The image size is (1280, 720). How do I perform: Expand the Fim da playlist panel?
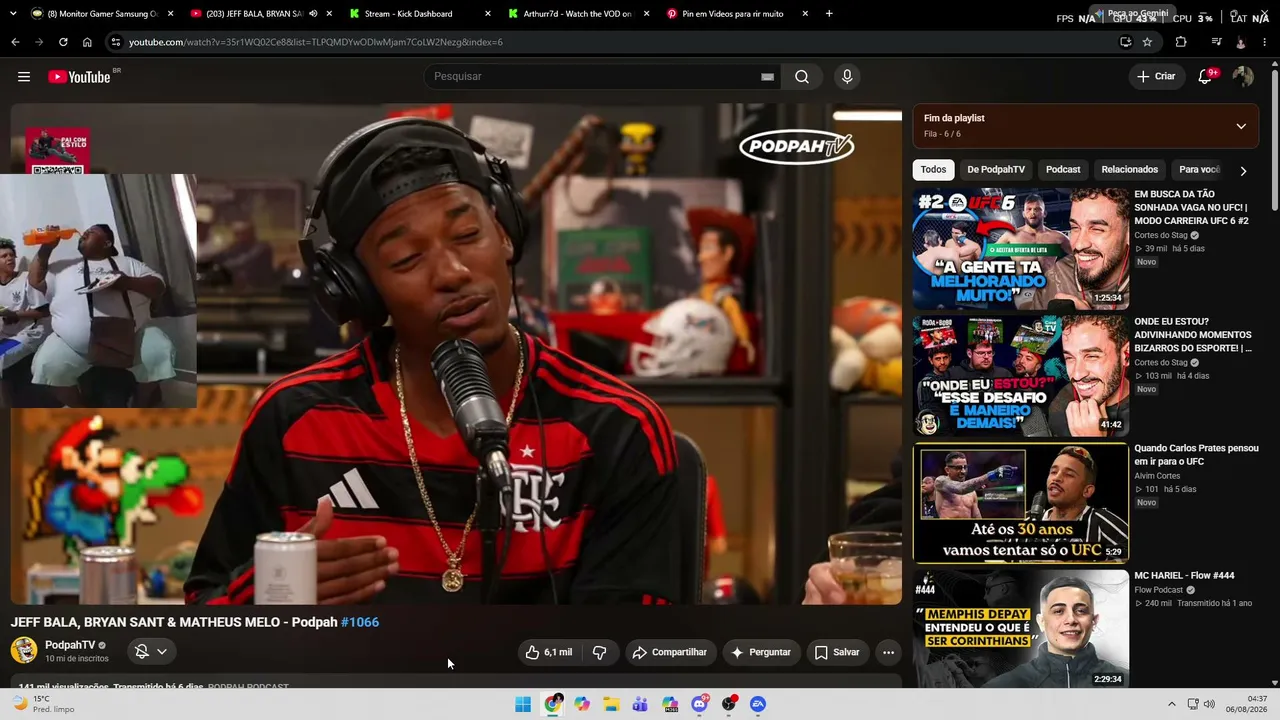(1241, 126)
